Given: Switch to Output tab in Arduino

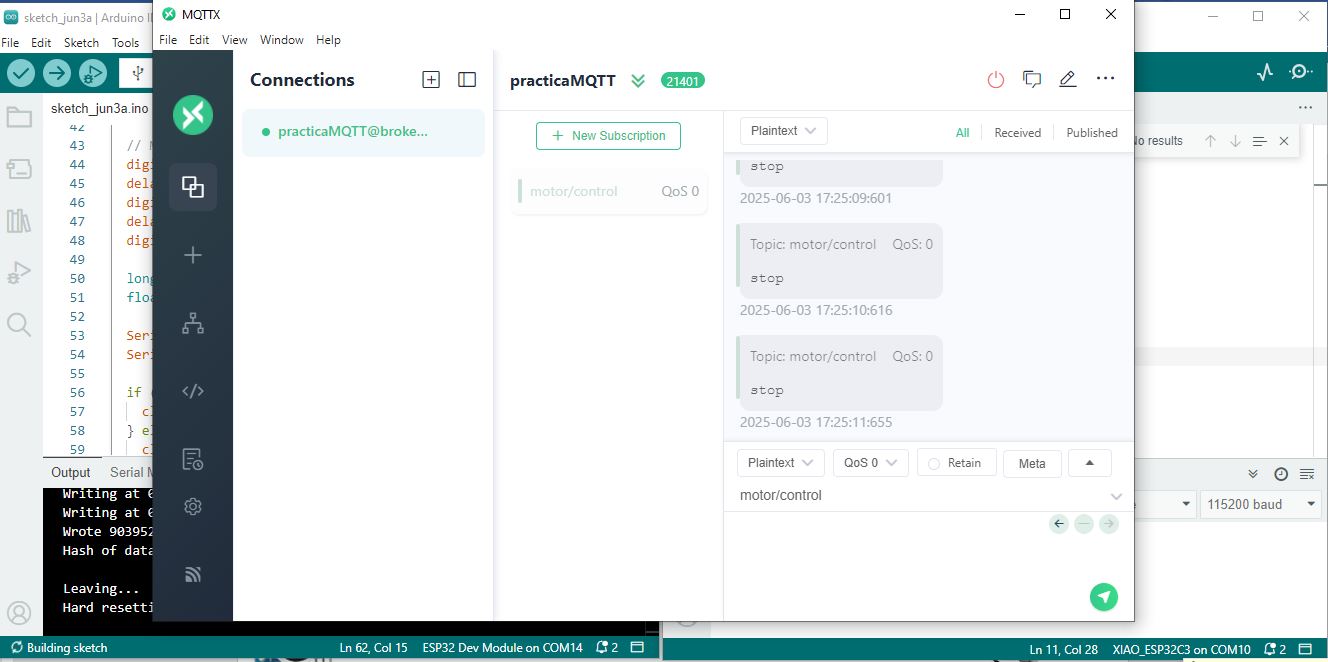Looking at the screenshot, I should [x=71, y=472].
